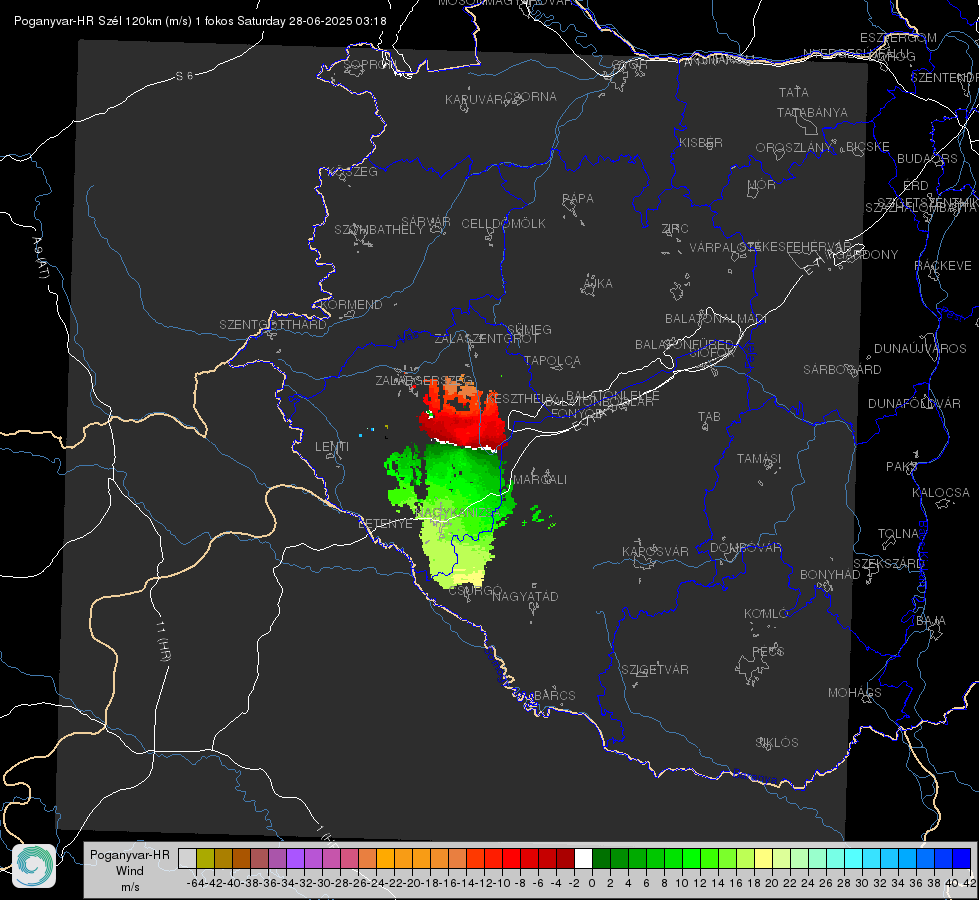The width and height of the screenshot is (979, 900).
Task: Click the S 6 road label
Action: point(184,76)
